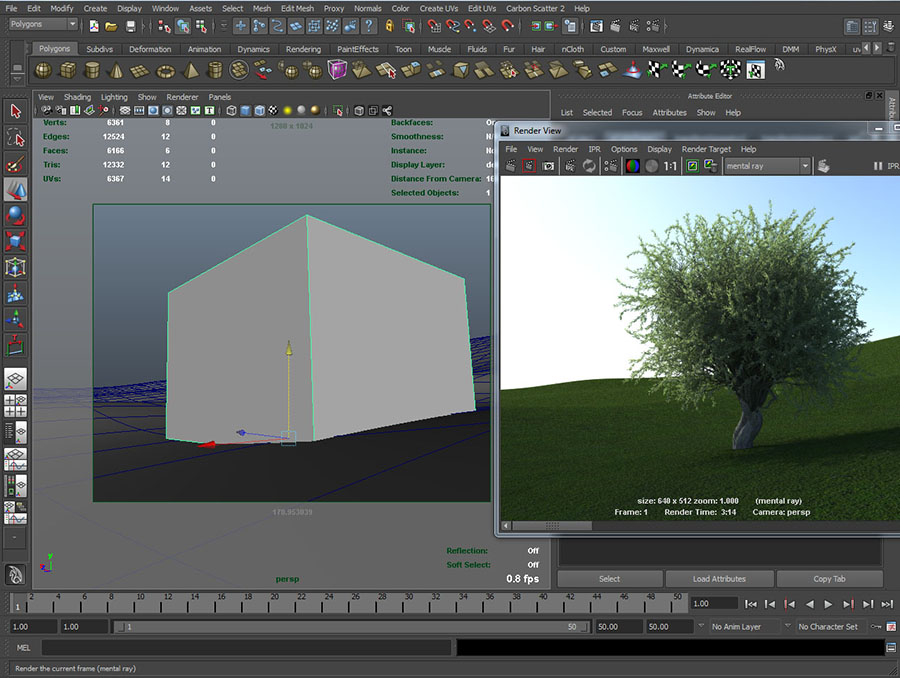Open the Render Target menu in Render View
The image size is (900, 678).
point(705,148)
